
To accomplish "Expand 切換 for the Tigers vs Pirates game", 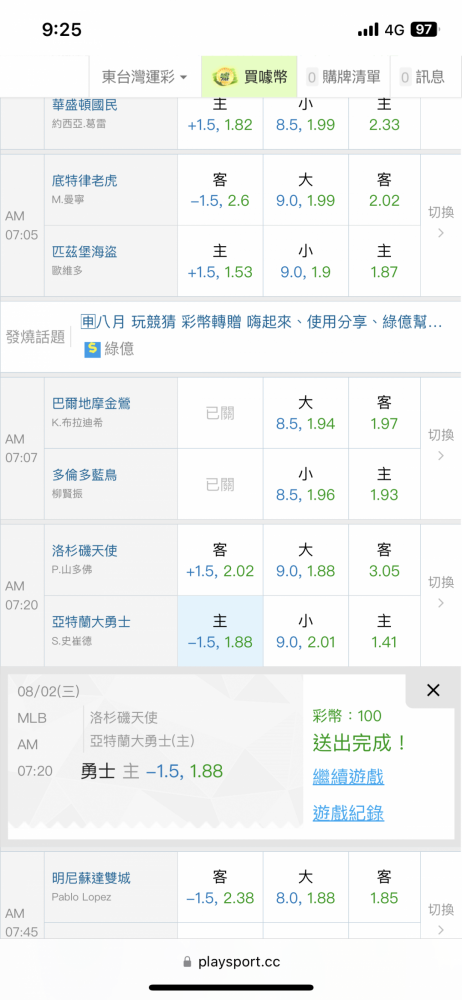I will click(x=440, y=222).
